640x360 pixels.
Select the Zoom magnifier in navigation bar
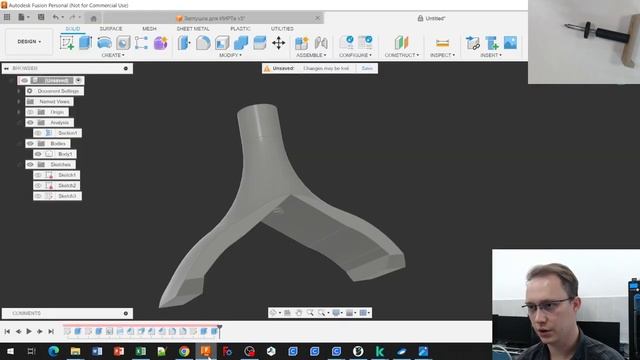click(x=310, y=313)
